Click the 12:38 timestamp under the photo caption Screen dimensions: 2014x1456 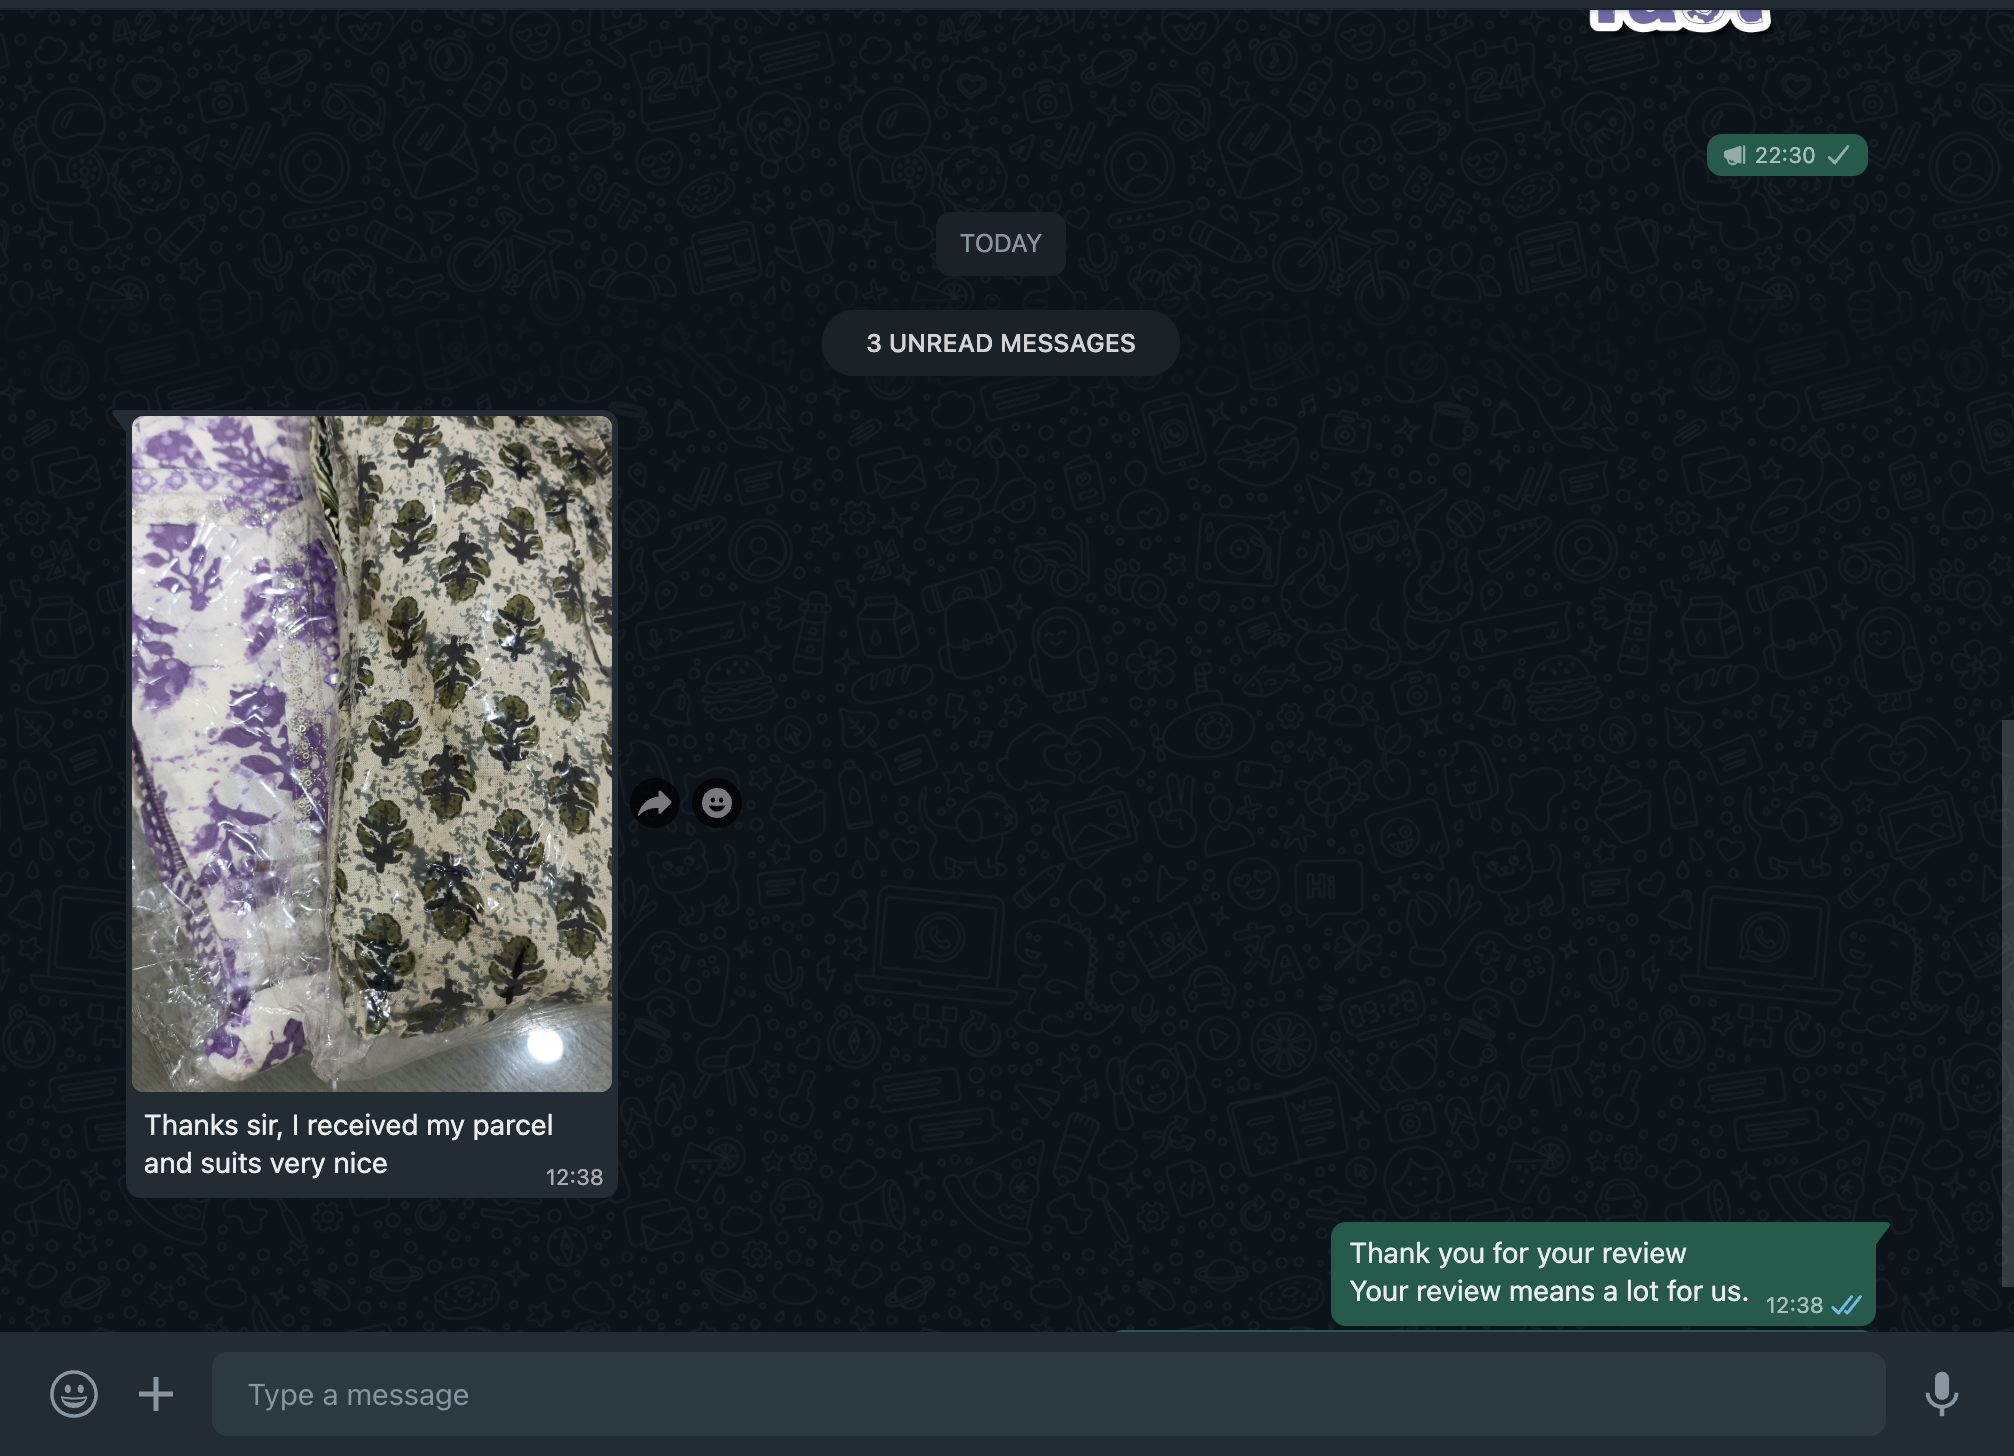tap(574, 1177)
